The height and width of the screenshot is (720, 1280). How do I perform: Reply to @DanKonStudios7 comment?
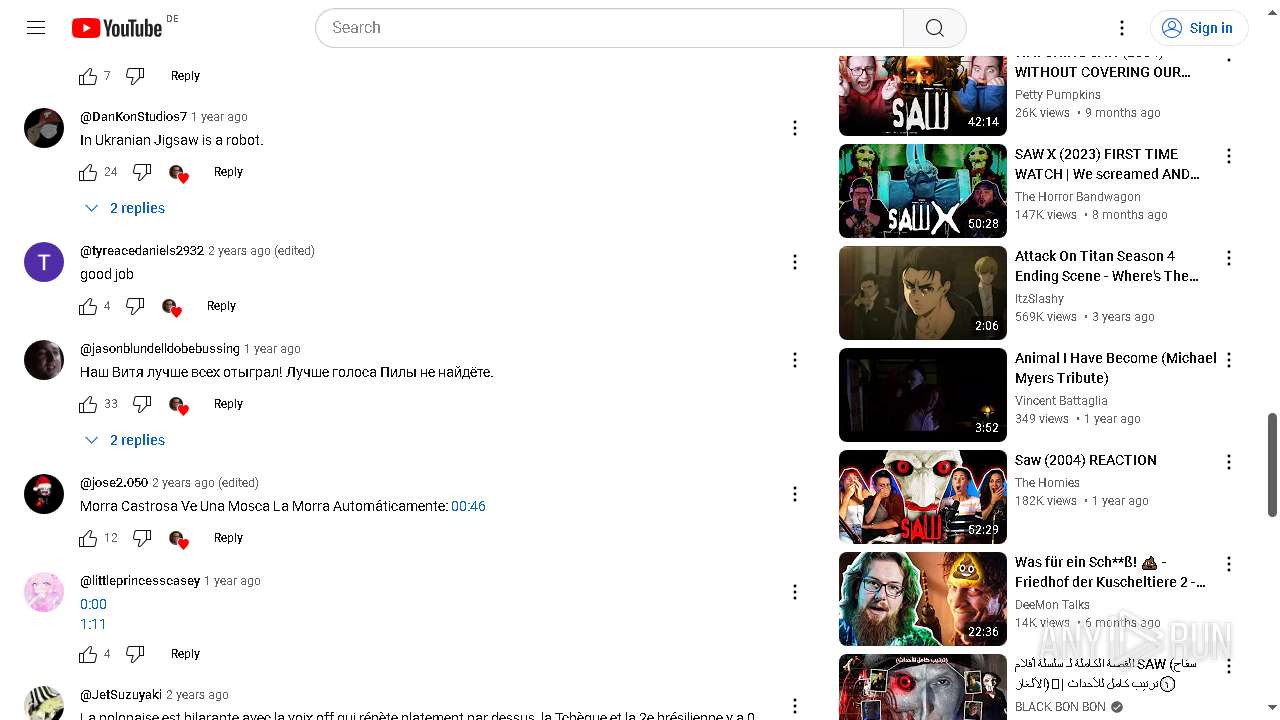coord(228,172)
